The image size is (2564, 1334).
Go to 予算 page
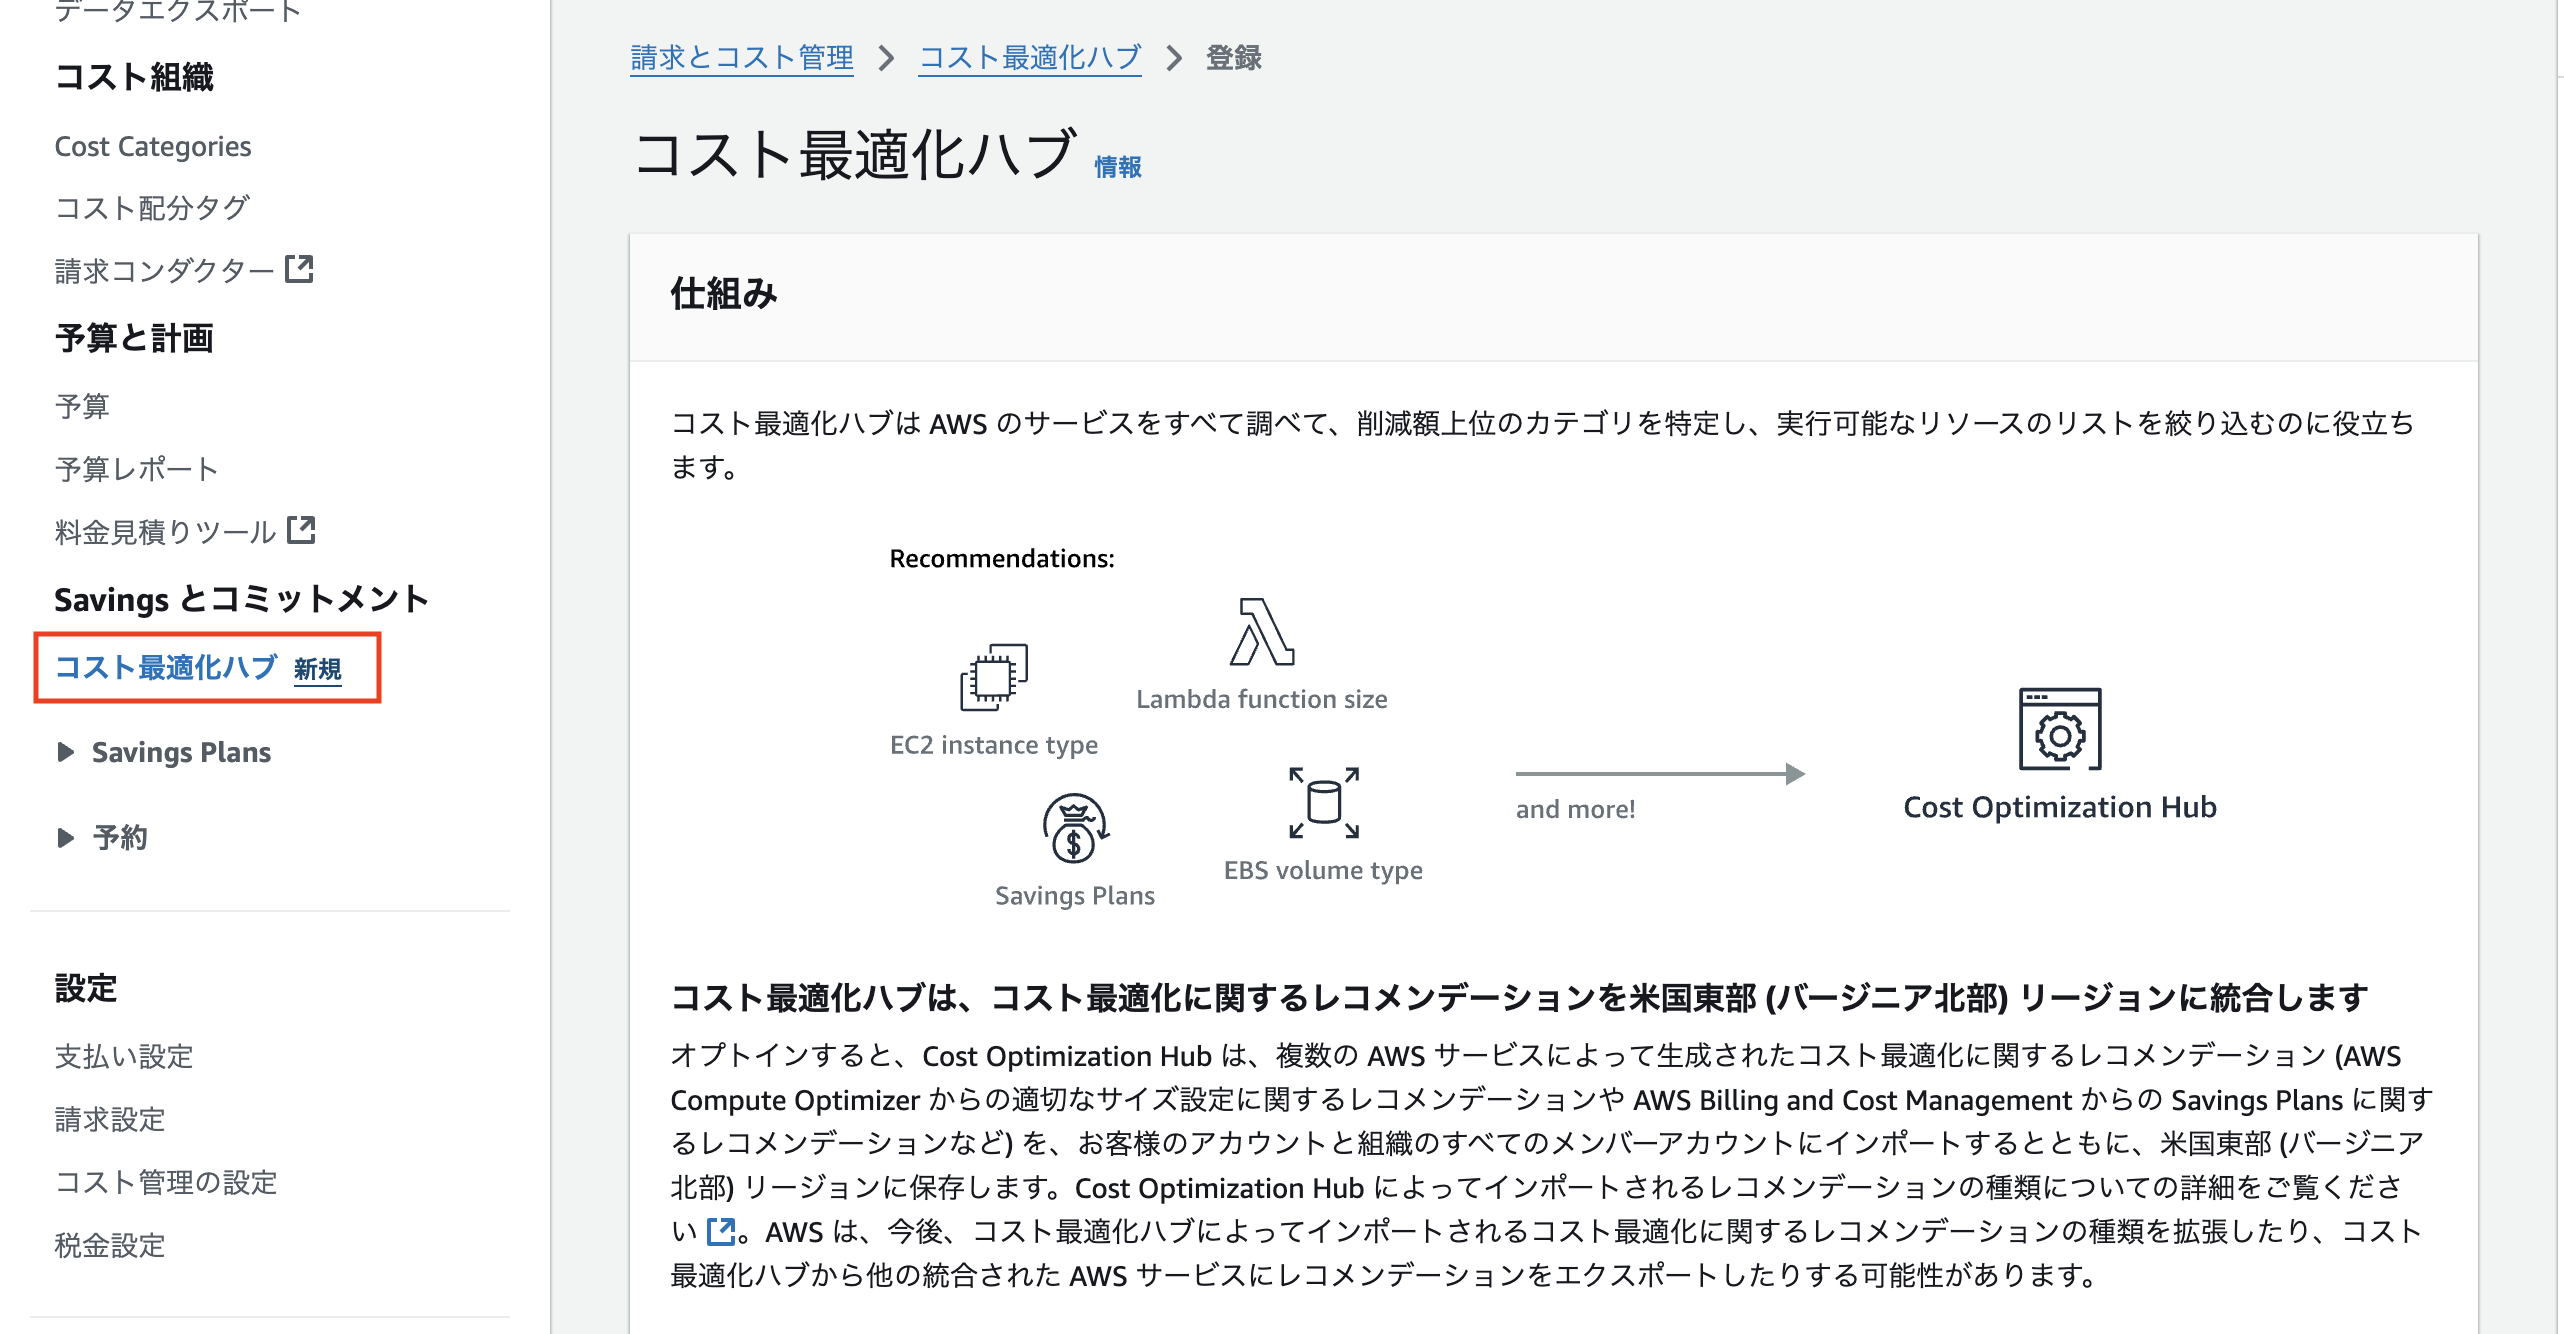[x=82, y=406]
